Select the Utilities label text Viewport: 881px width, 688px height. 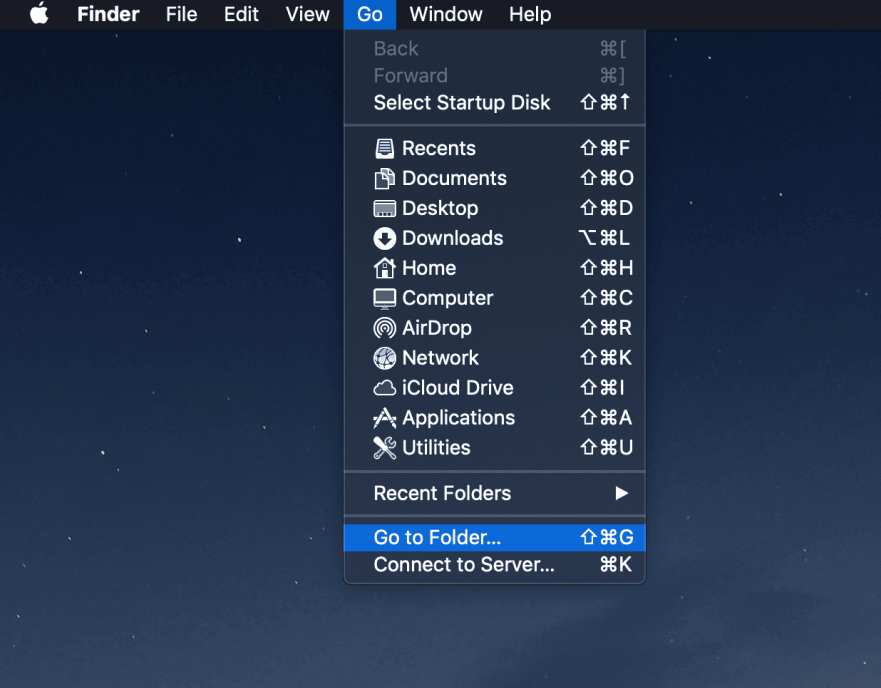click(436, 448)
